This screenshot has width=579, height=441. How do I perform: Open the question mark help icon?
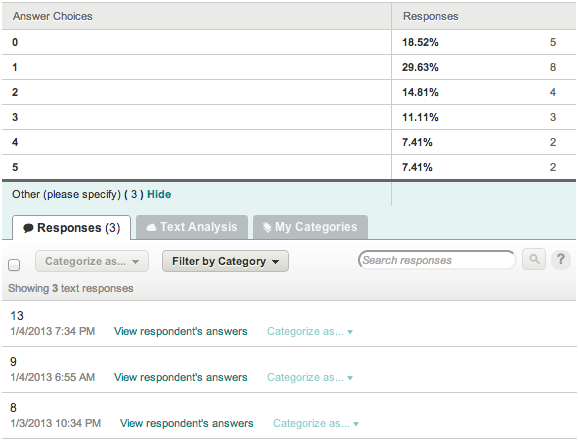561,259
